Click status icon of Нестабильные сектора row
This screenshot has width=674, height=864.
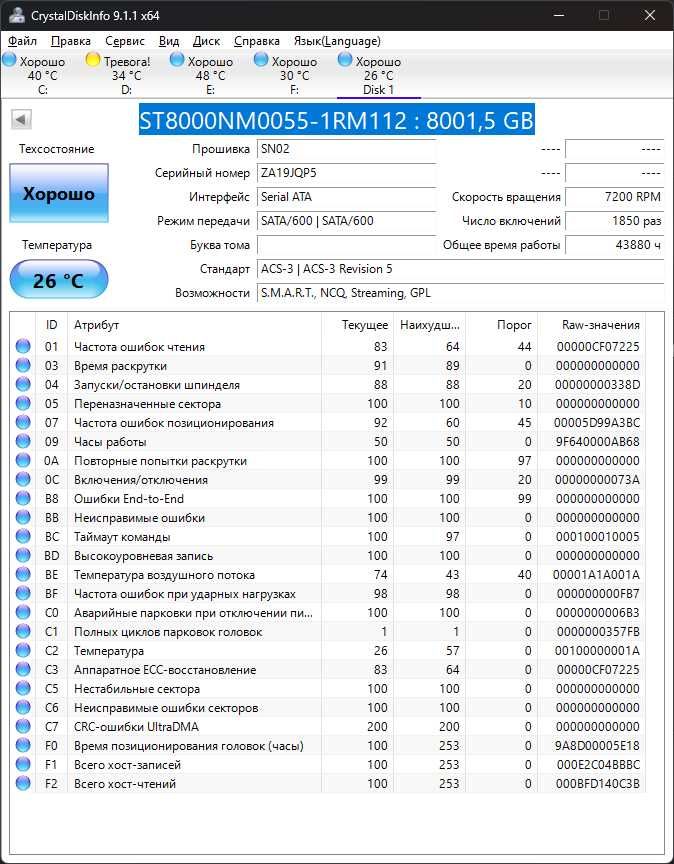23,689
